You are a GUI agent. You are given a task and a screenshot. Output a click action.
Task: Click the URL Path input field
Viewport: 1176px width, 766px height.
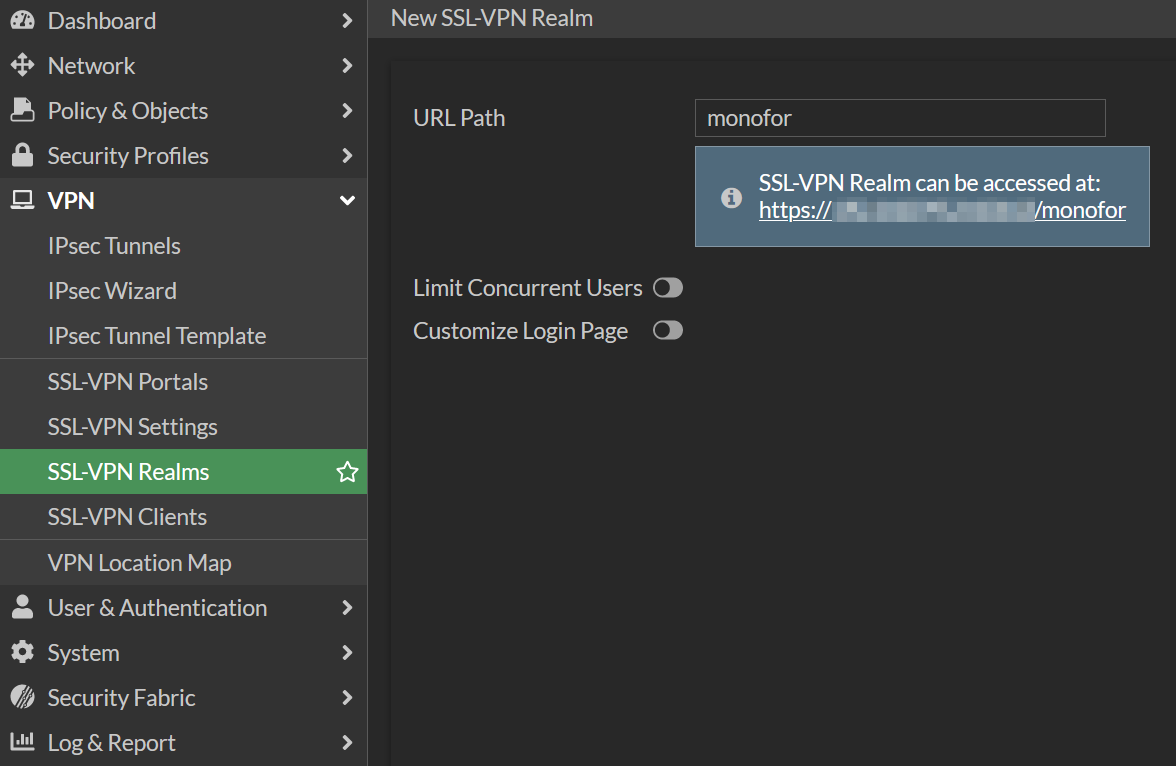[900, 118]
